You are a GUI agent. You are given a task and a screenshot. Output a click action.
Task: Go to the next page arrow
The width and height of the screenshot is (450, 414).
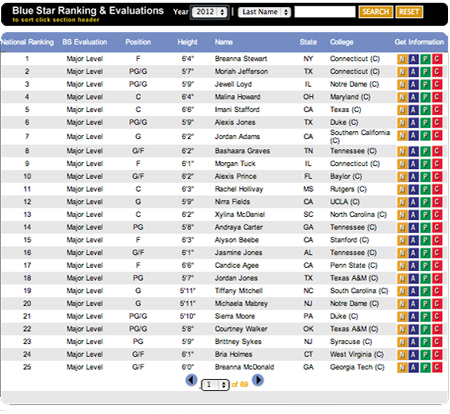[x=258, y=380]
